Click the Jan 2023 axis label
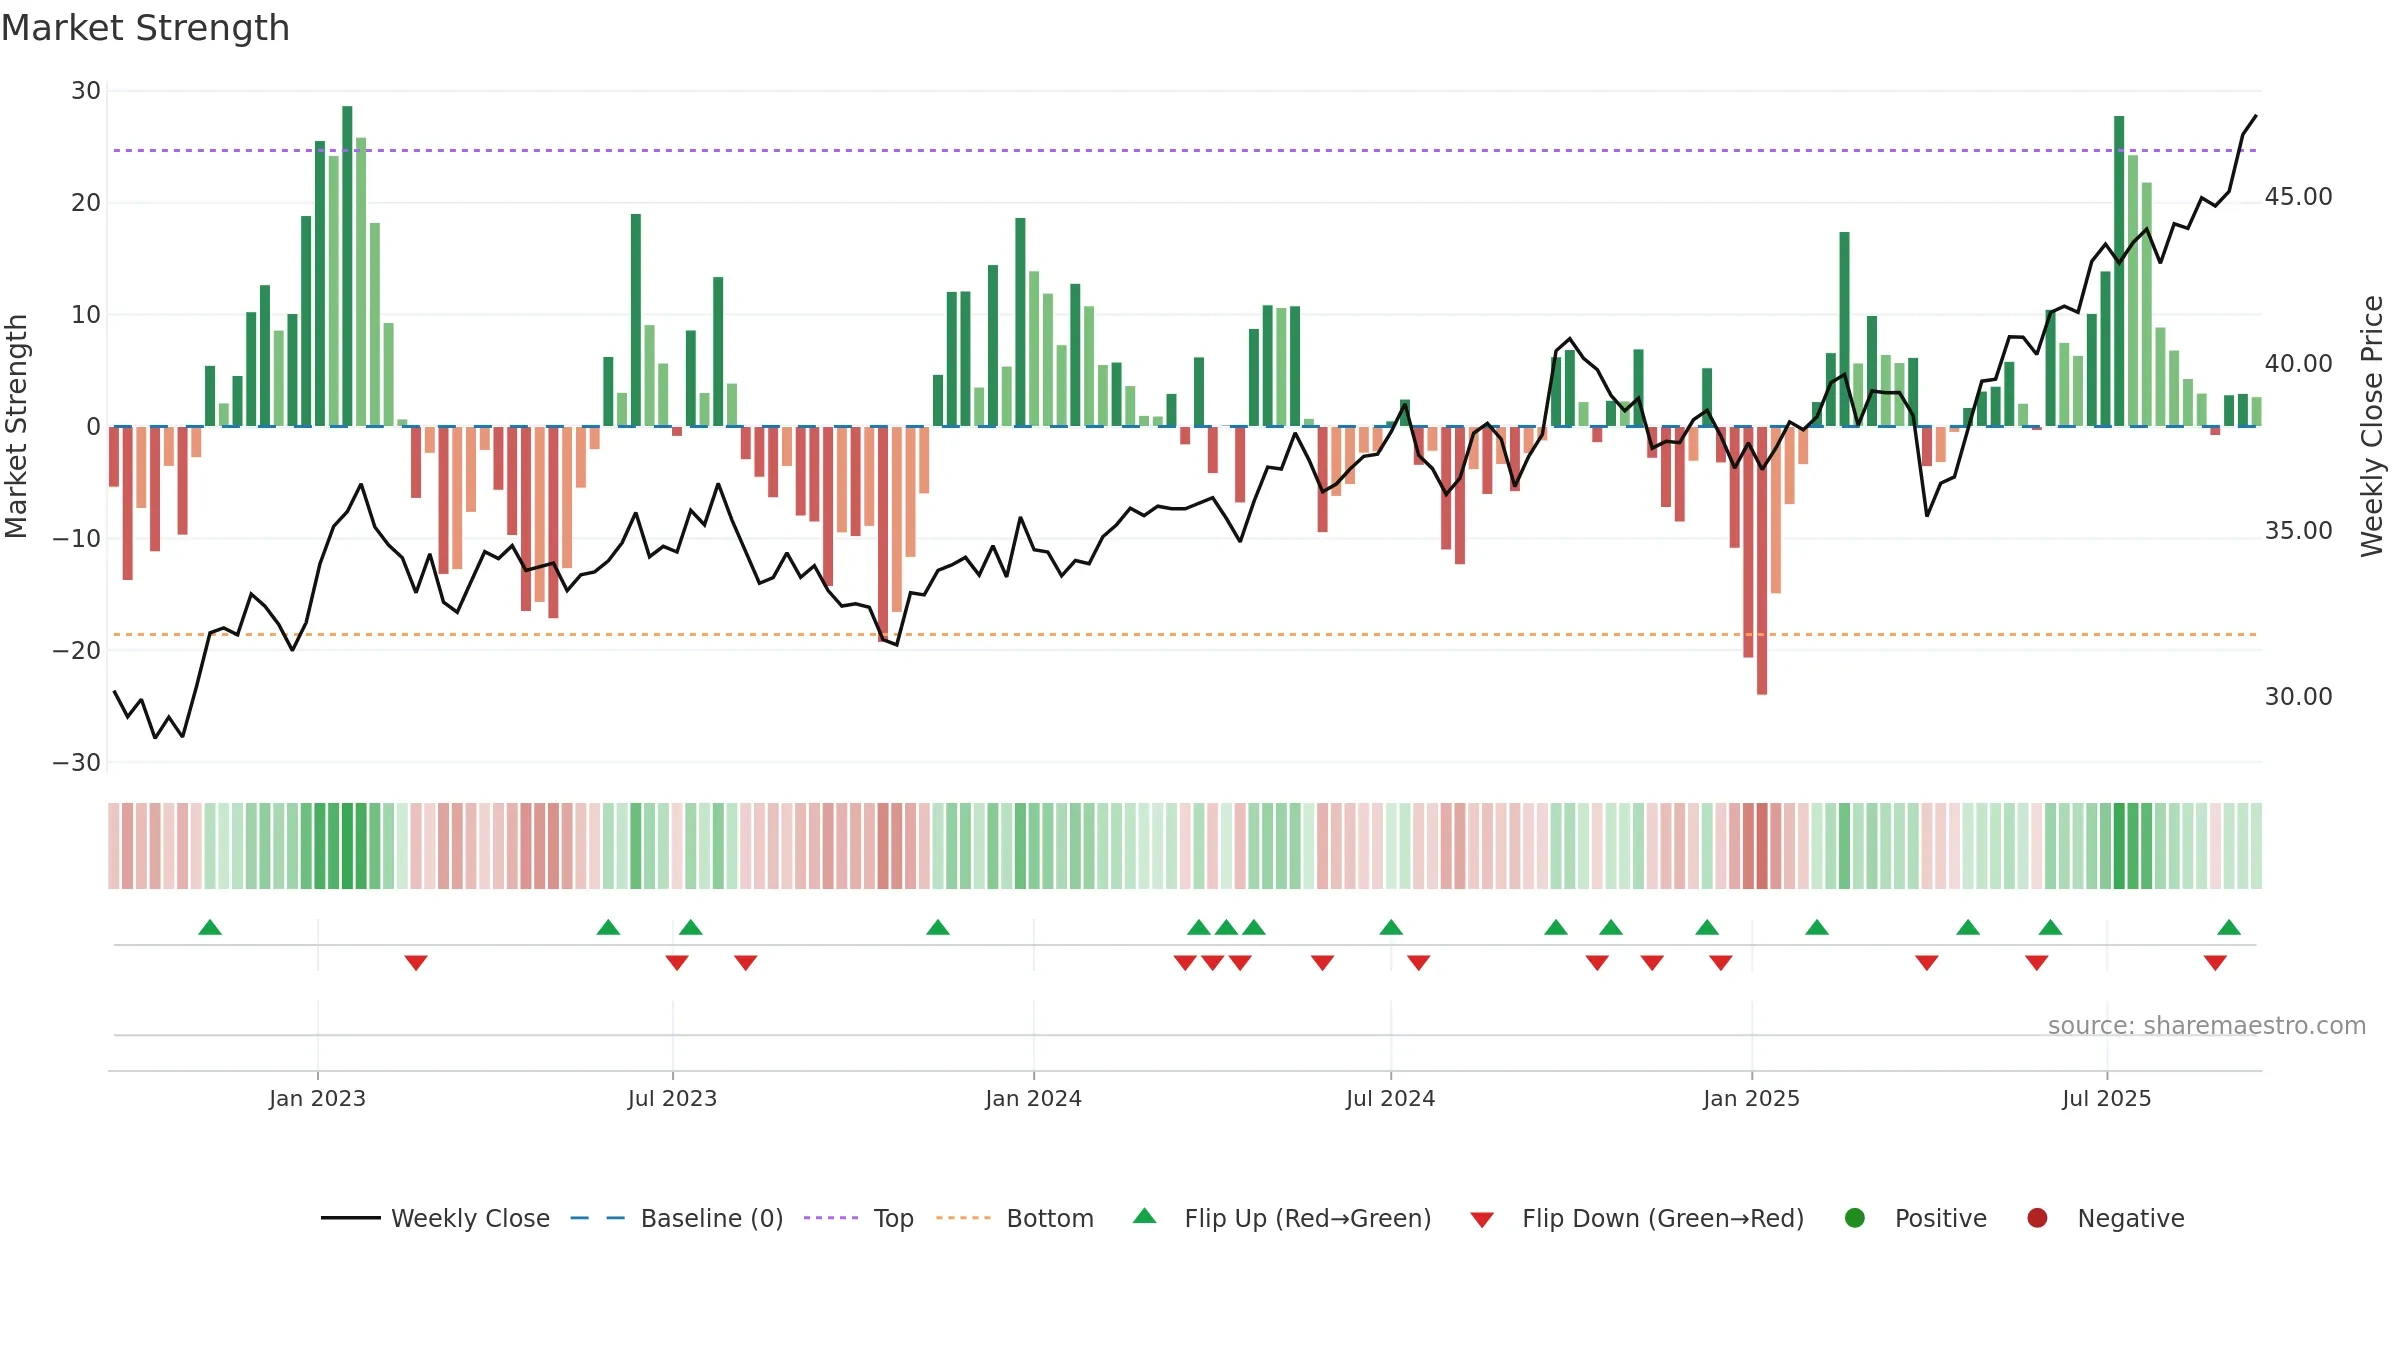 [317, 1099]
